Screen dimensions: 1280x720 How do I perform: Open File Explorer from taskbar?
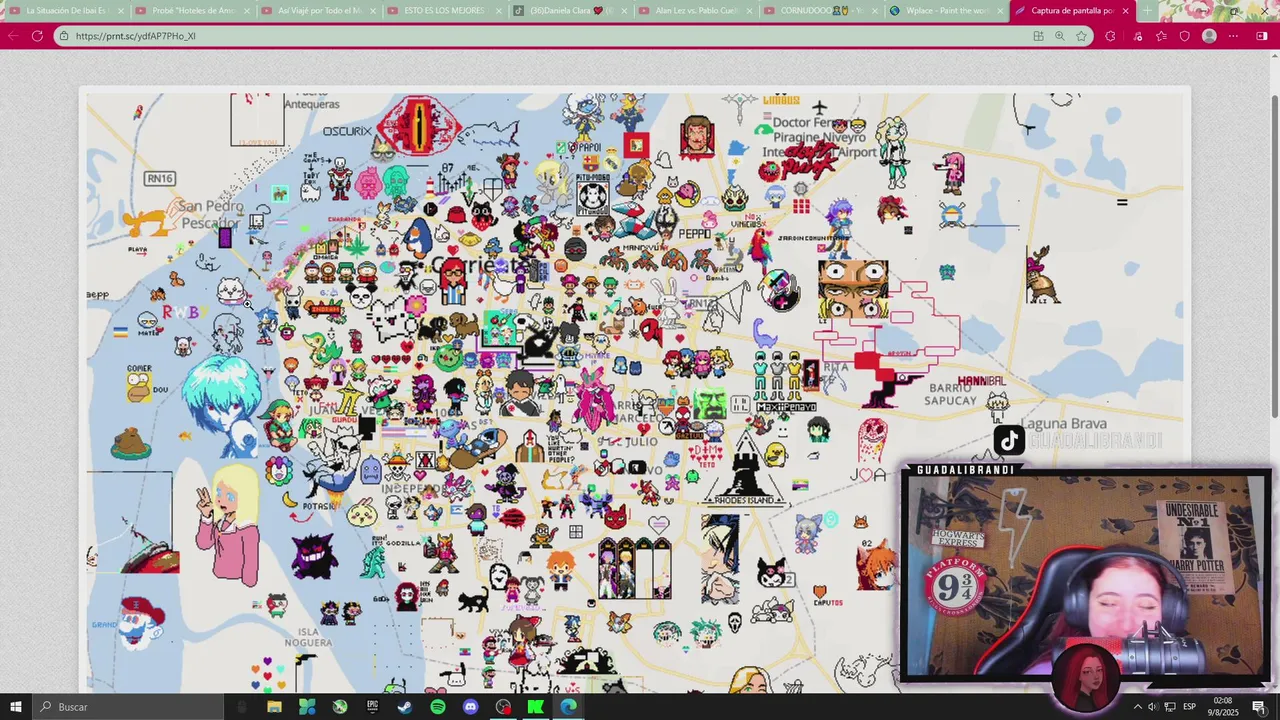274,707
